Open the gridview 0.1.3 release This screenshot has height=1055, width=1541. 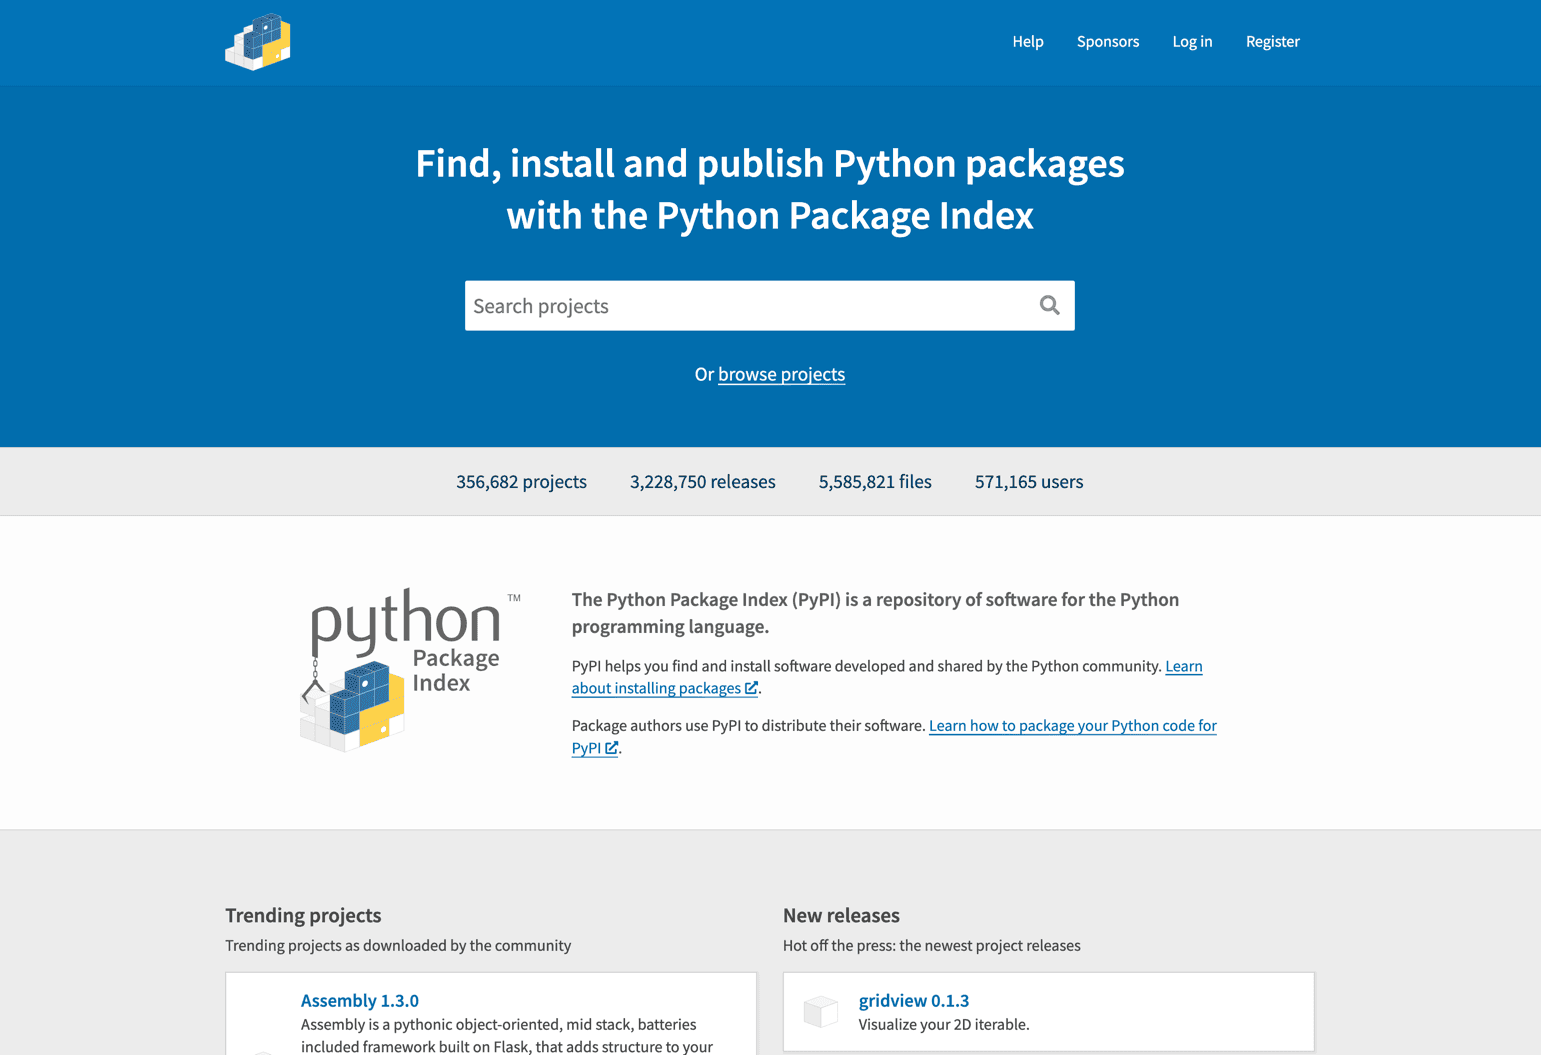(x=913, y=1000)
